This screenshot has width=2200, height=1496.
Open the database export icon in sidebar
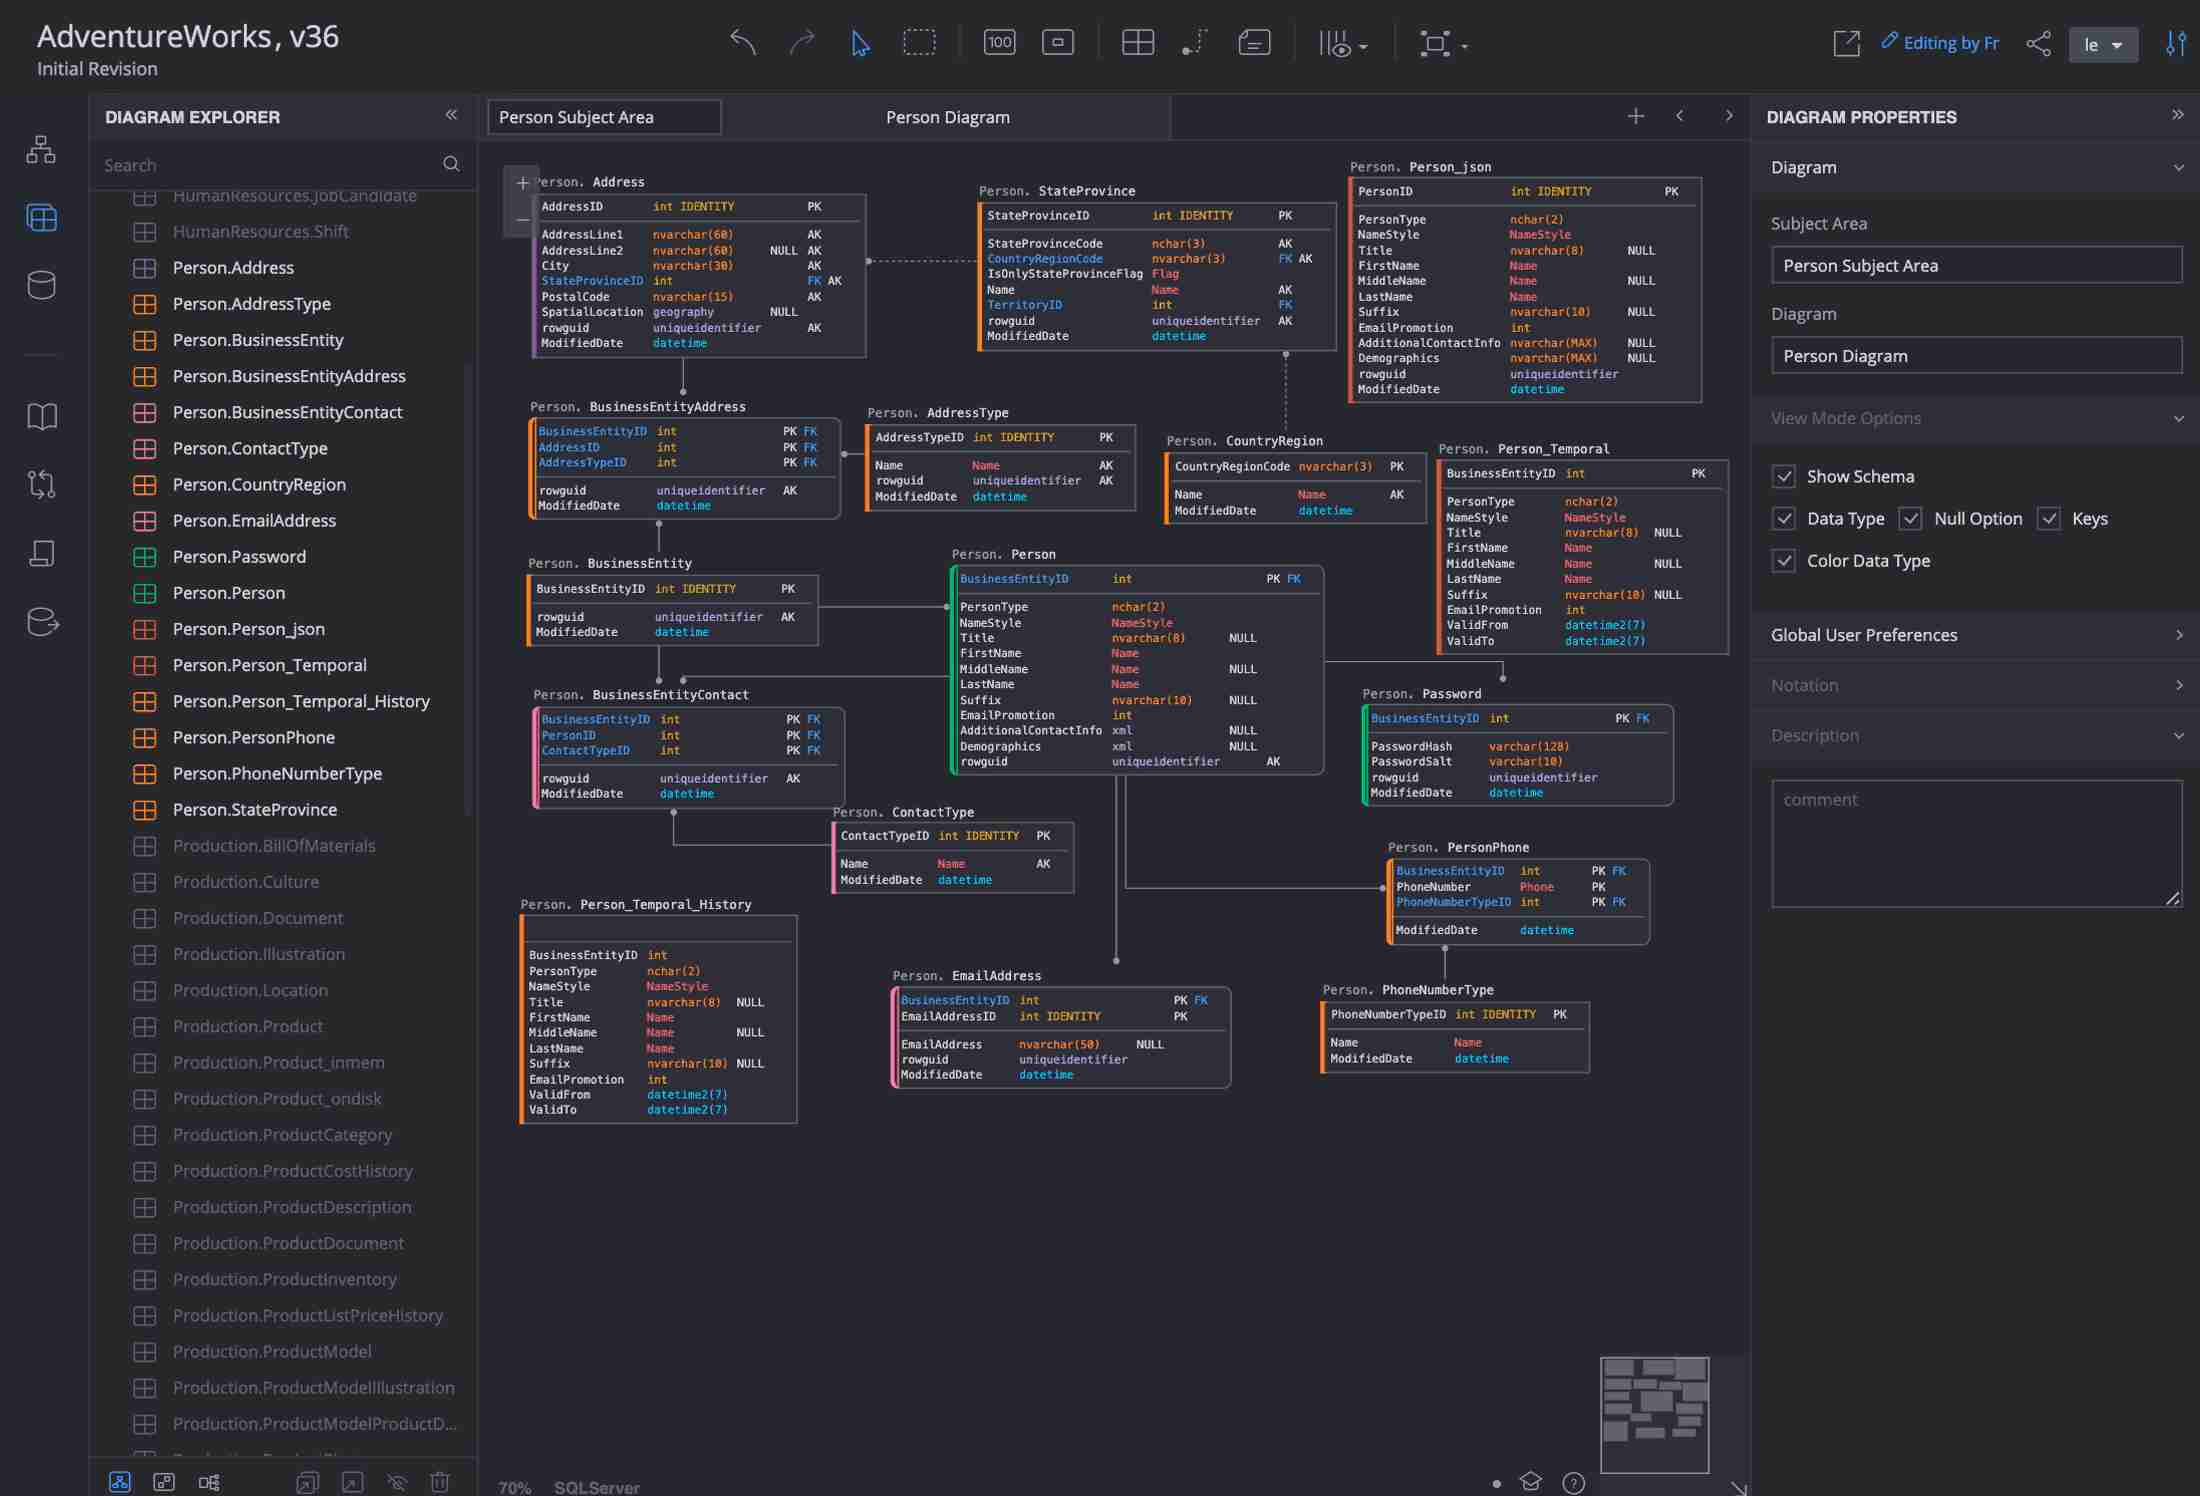(x=42, y=621)
